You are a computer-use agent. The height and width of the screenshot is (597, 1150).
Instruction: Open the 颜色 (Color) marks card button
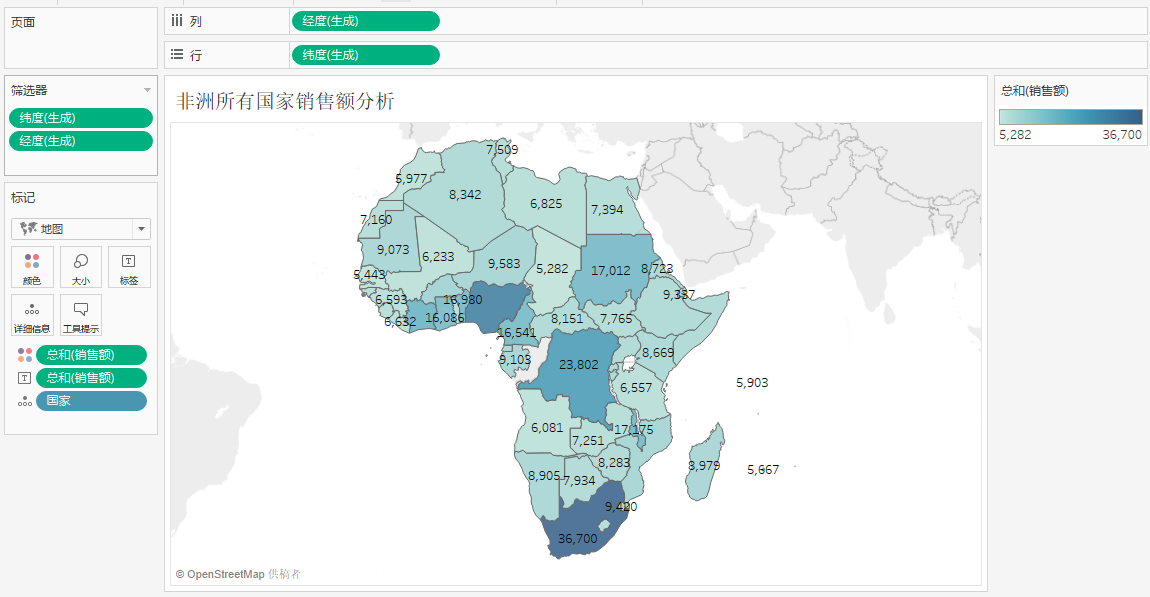coord(32,267)
